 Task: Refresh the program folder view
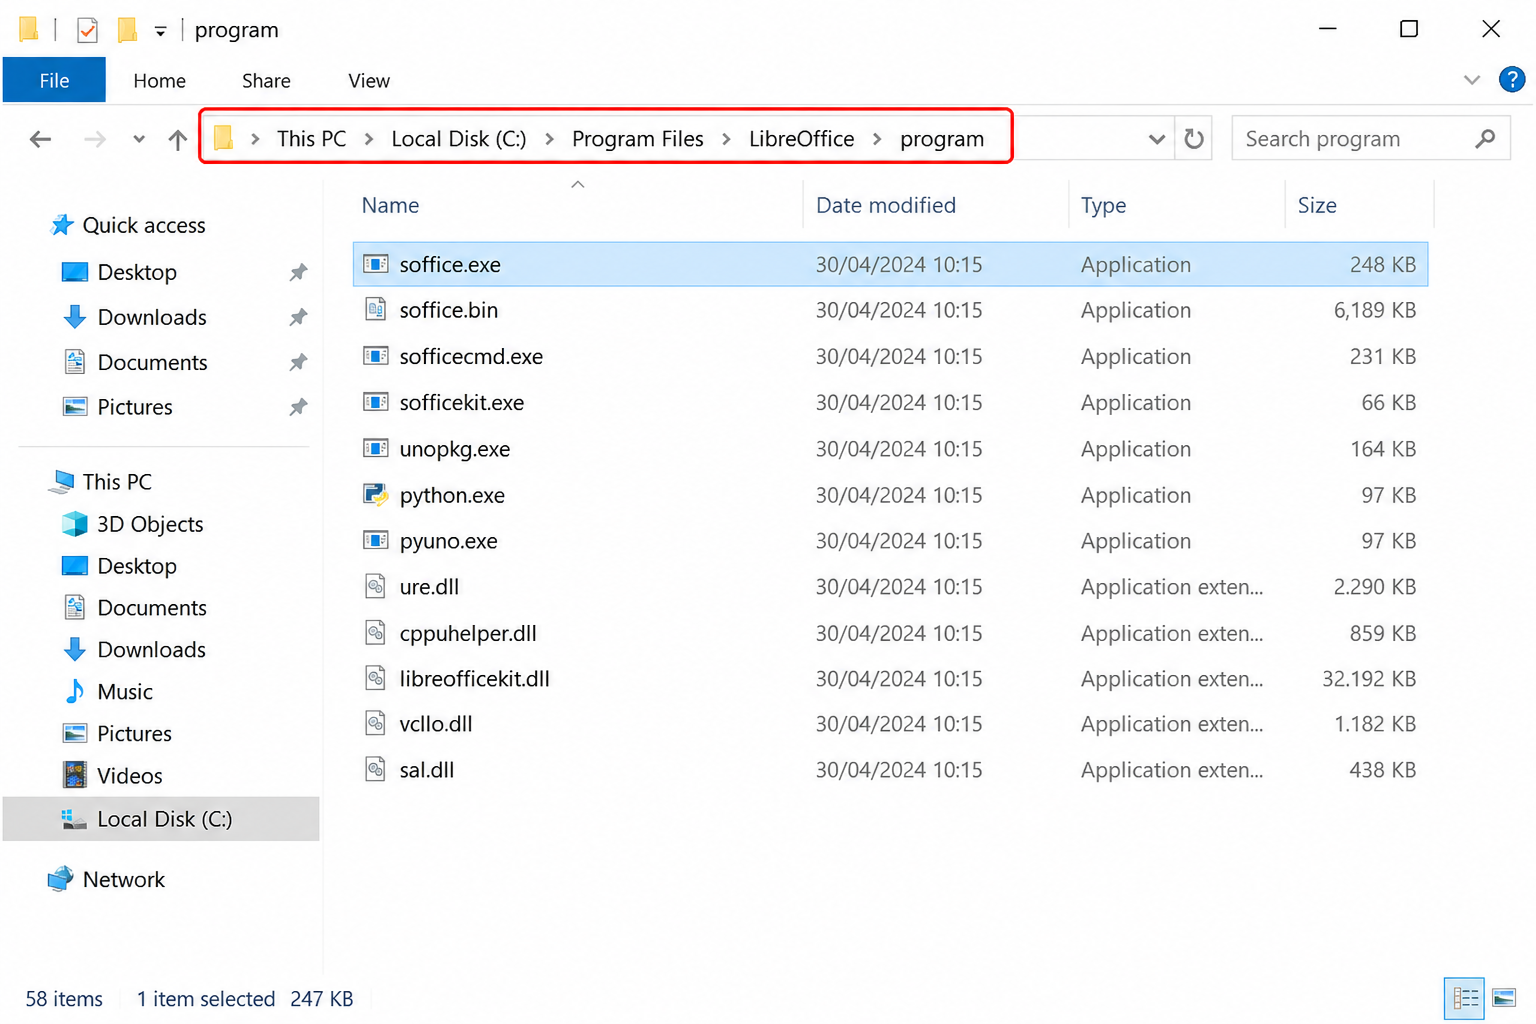coord(1194,138)
